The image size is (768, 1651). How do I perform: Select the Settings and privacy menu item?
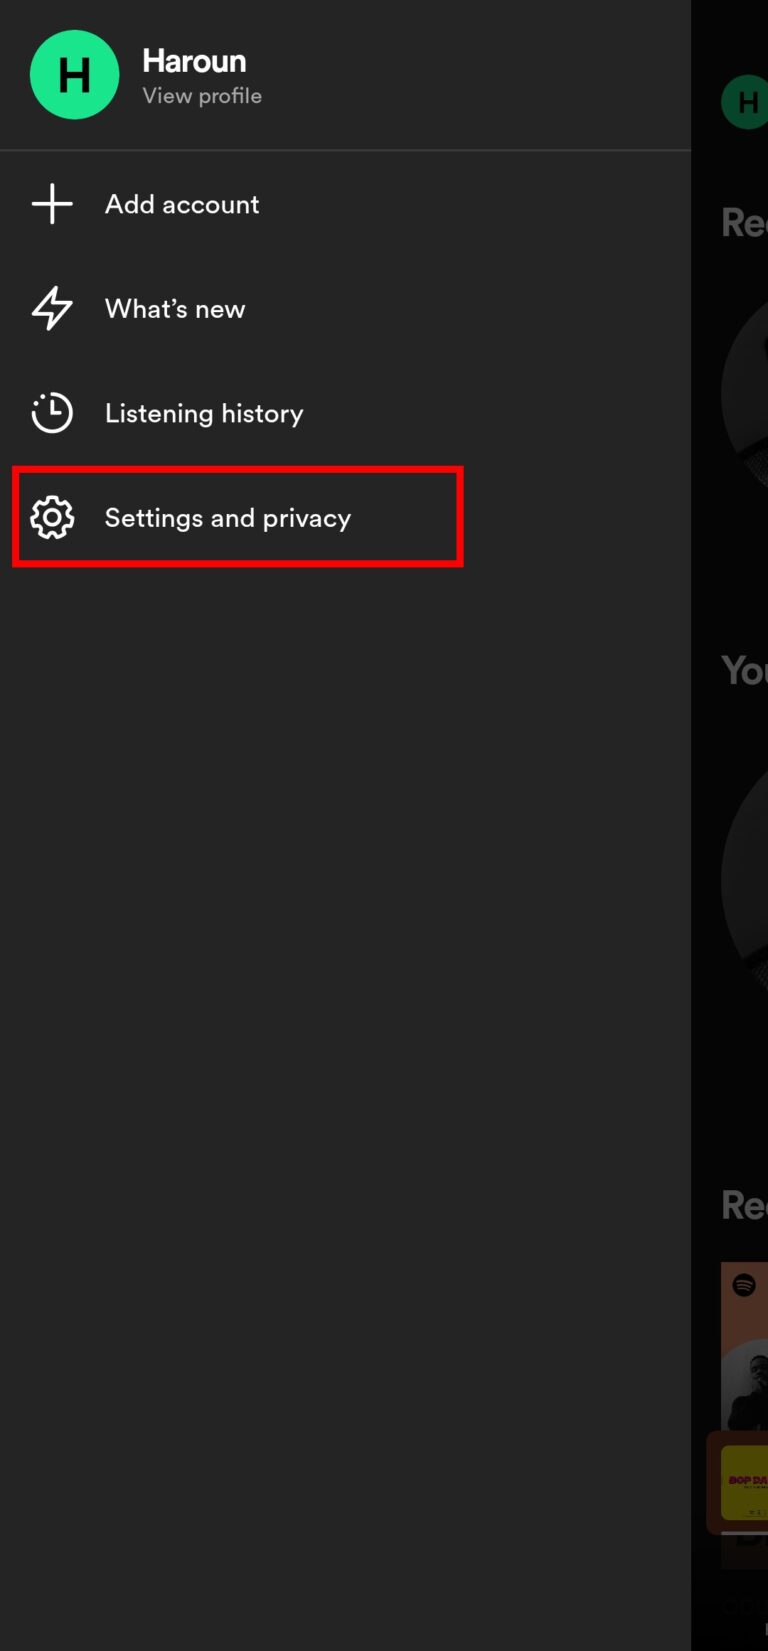(x=228, y=517)
